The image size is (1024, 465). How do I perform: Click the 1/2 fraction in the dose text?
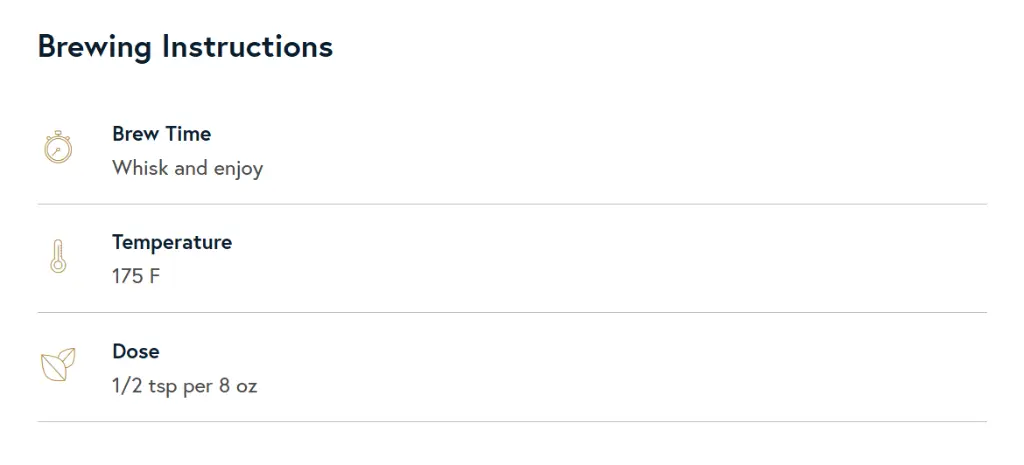(125, 386)
